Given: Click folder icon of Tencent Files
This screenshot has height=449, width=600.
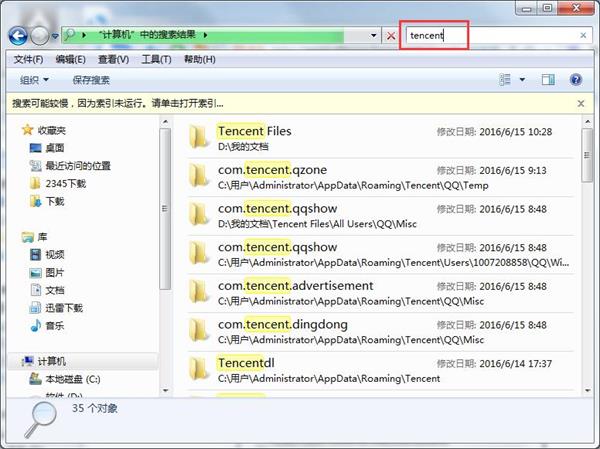Looking at the screenshot, I should tap(199, 137).
